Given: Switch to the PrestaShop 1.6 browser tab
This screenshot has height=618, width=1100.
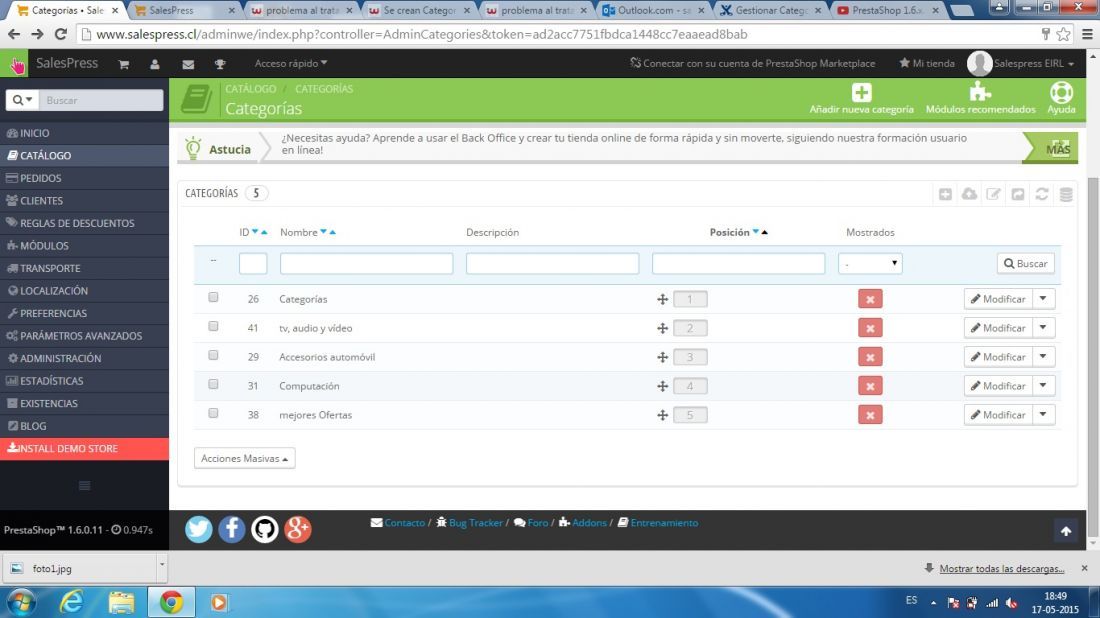Looking at the screenshot, I should tap(887, 10).
